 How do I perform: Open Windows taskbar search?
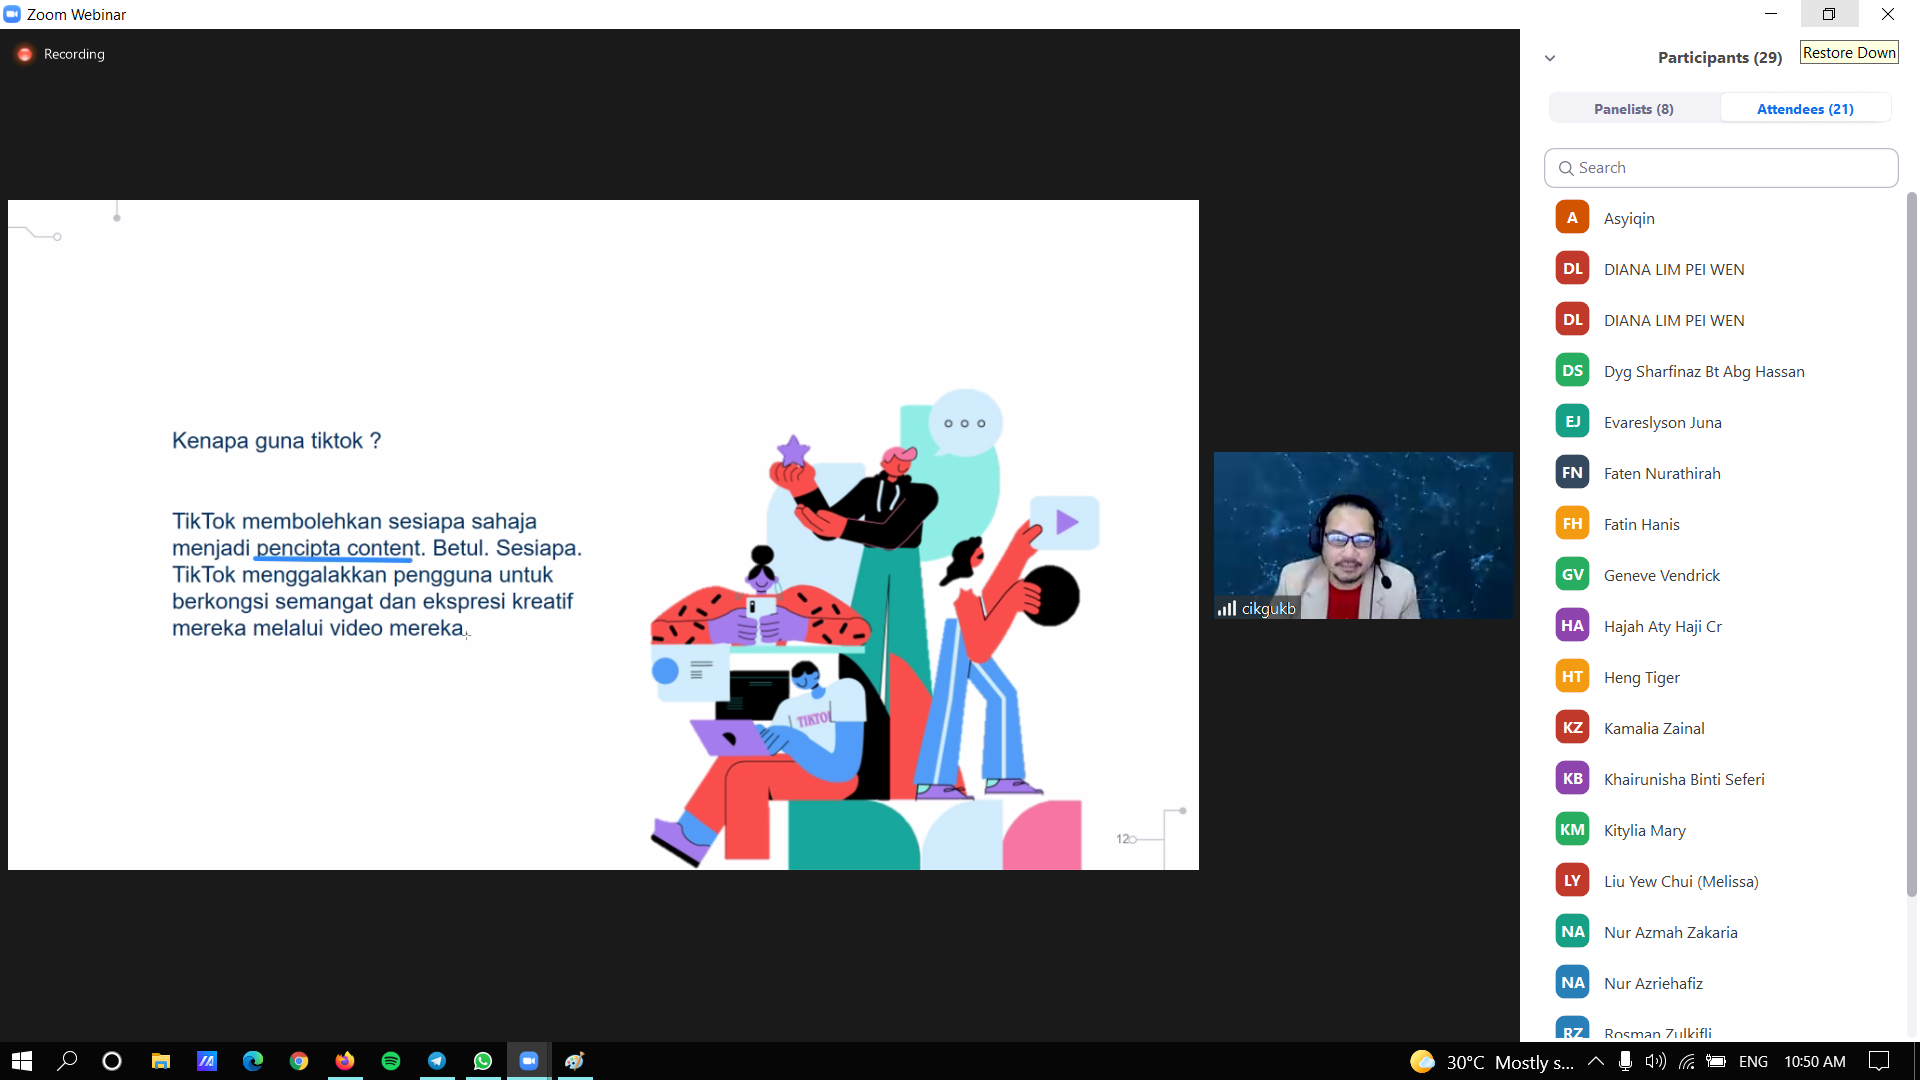(67, 1061)
